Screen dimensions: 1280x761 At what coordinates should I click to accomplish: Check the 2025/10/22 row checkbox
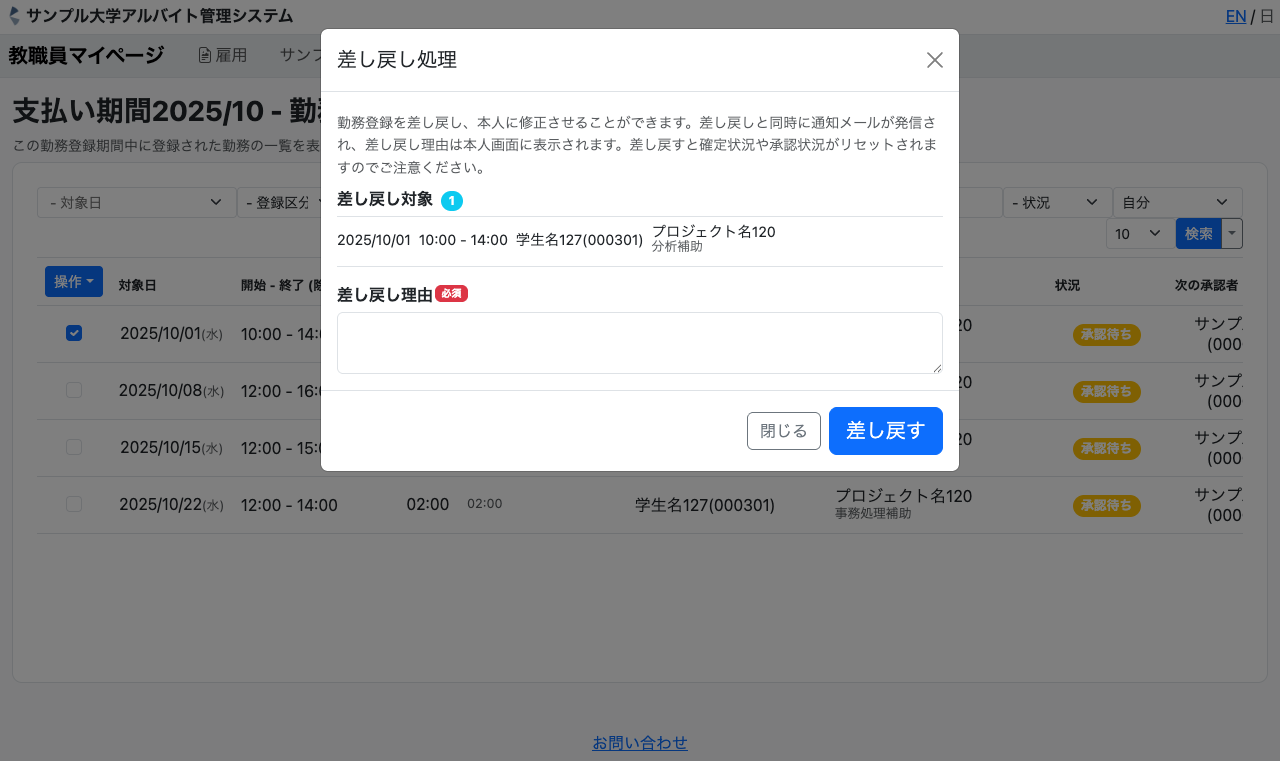point(74,504)
